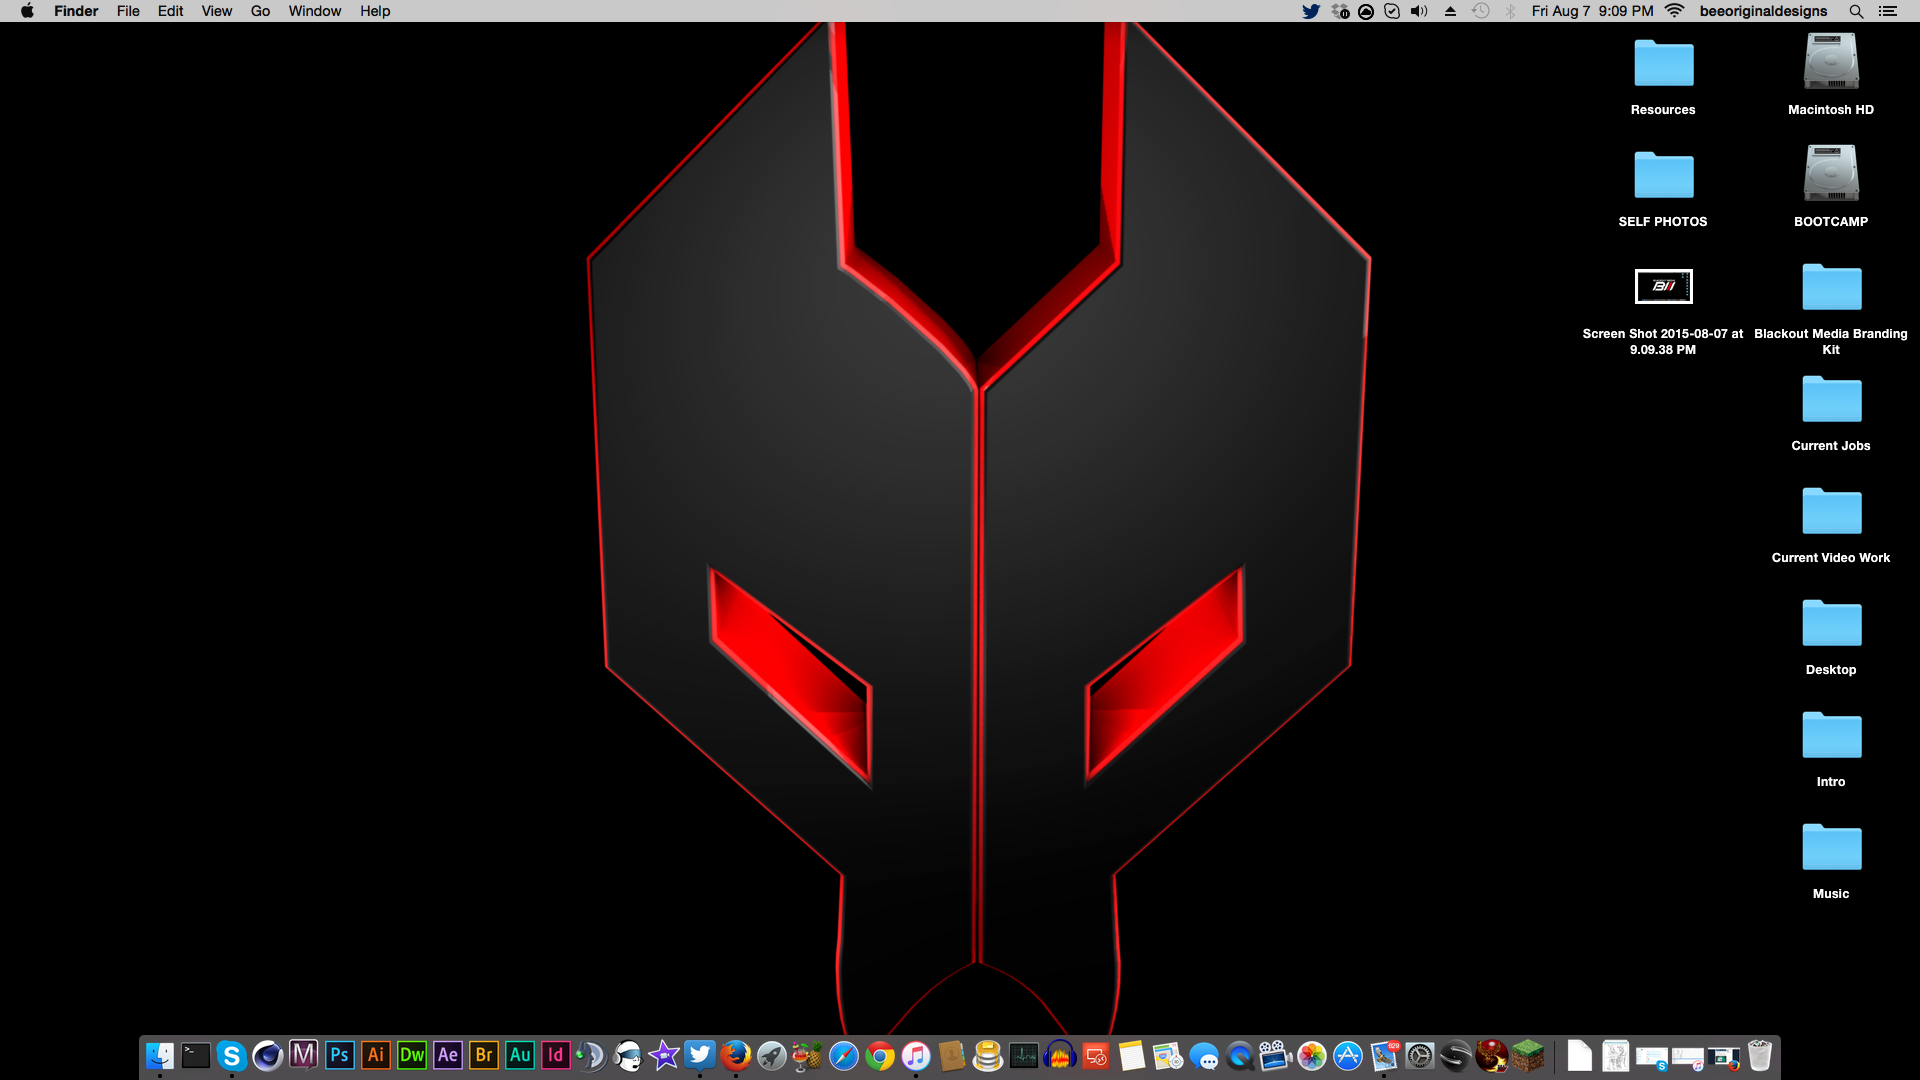Open the volume control in menu bar

(1419, 11)
